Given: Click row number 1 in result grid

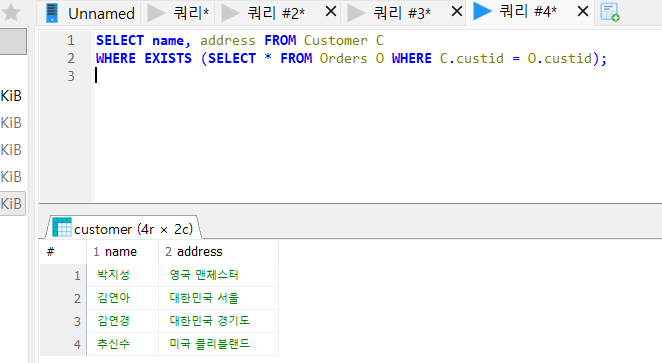Looking at the screenshot, I should coord(63,276).
